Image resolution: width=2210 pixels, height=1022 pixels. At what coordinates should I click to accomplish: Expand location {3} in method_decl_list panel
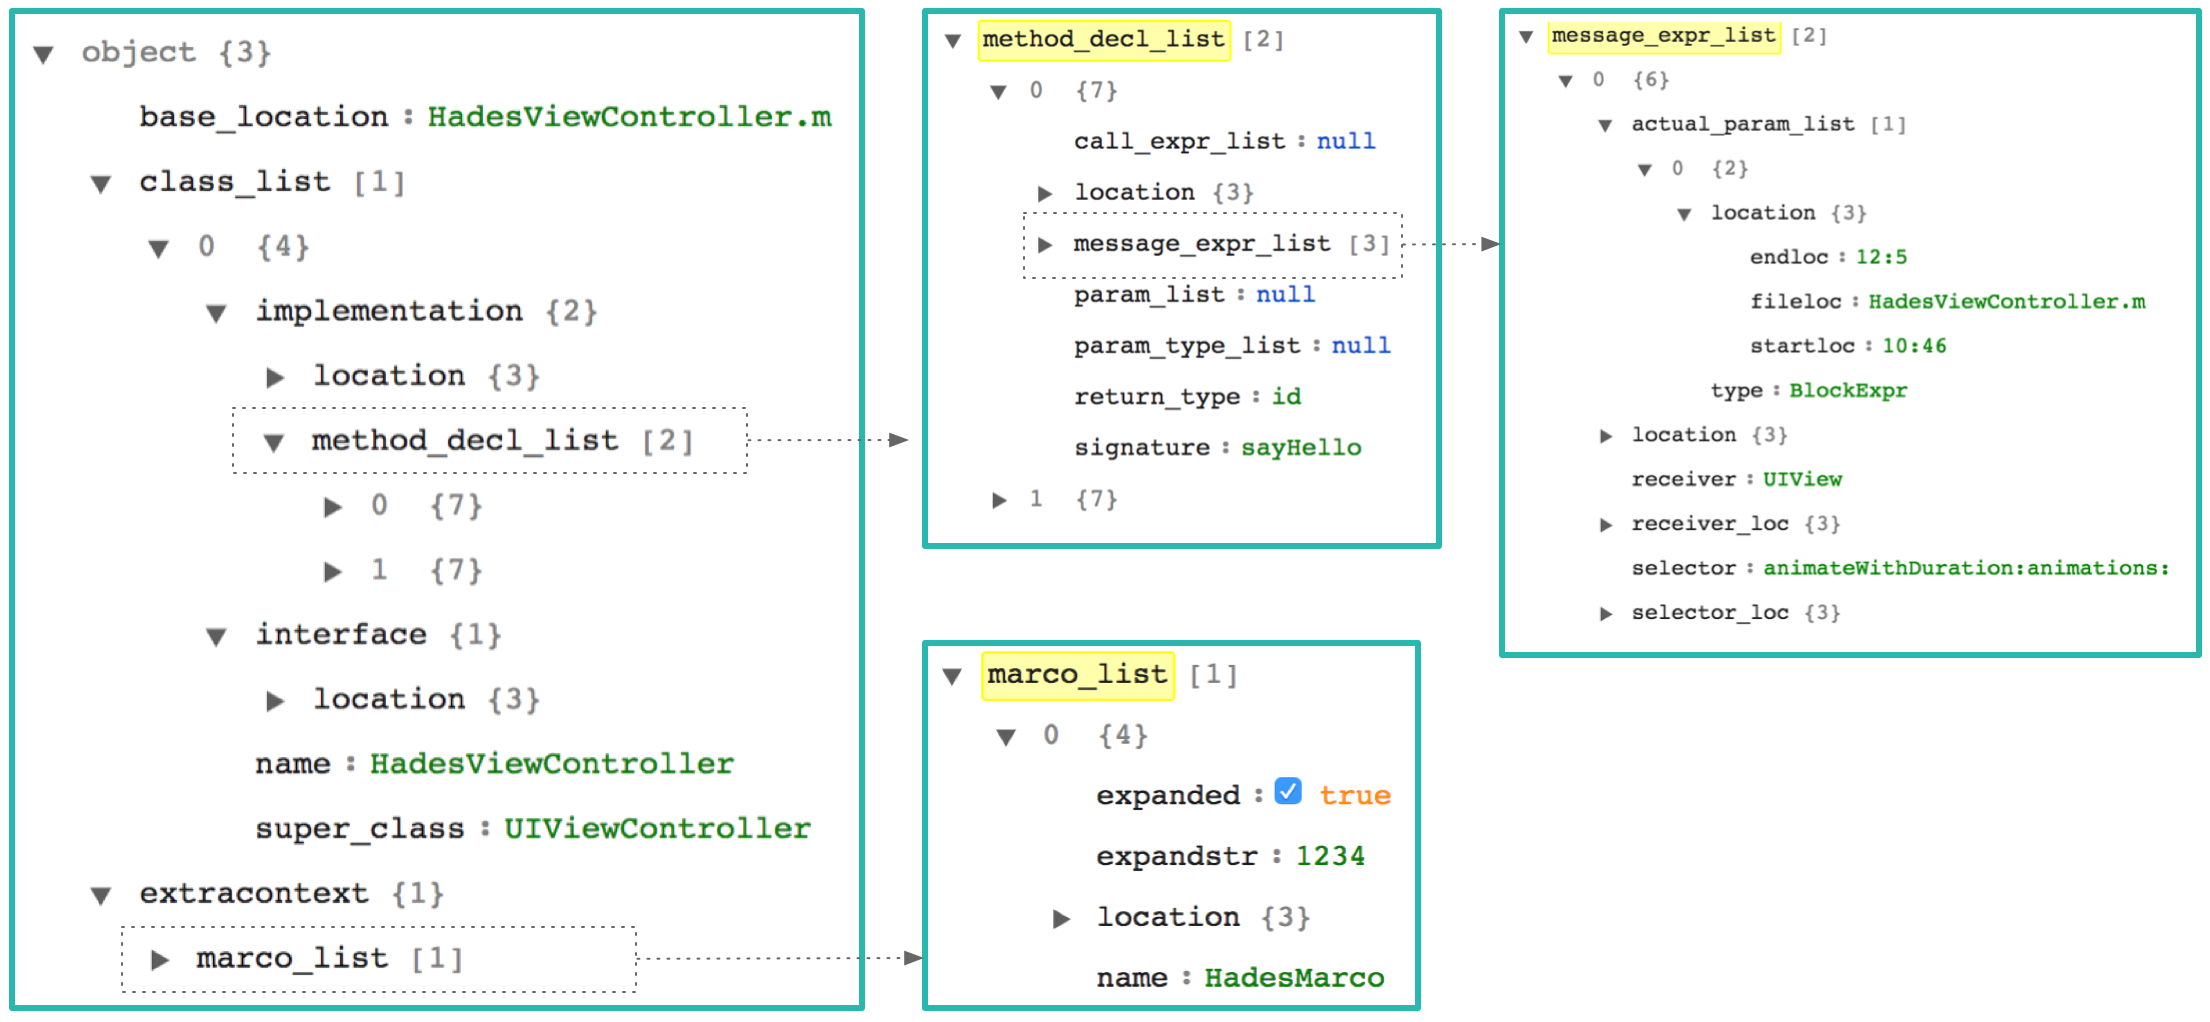coord(1045,193)
